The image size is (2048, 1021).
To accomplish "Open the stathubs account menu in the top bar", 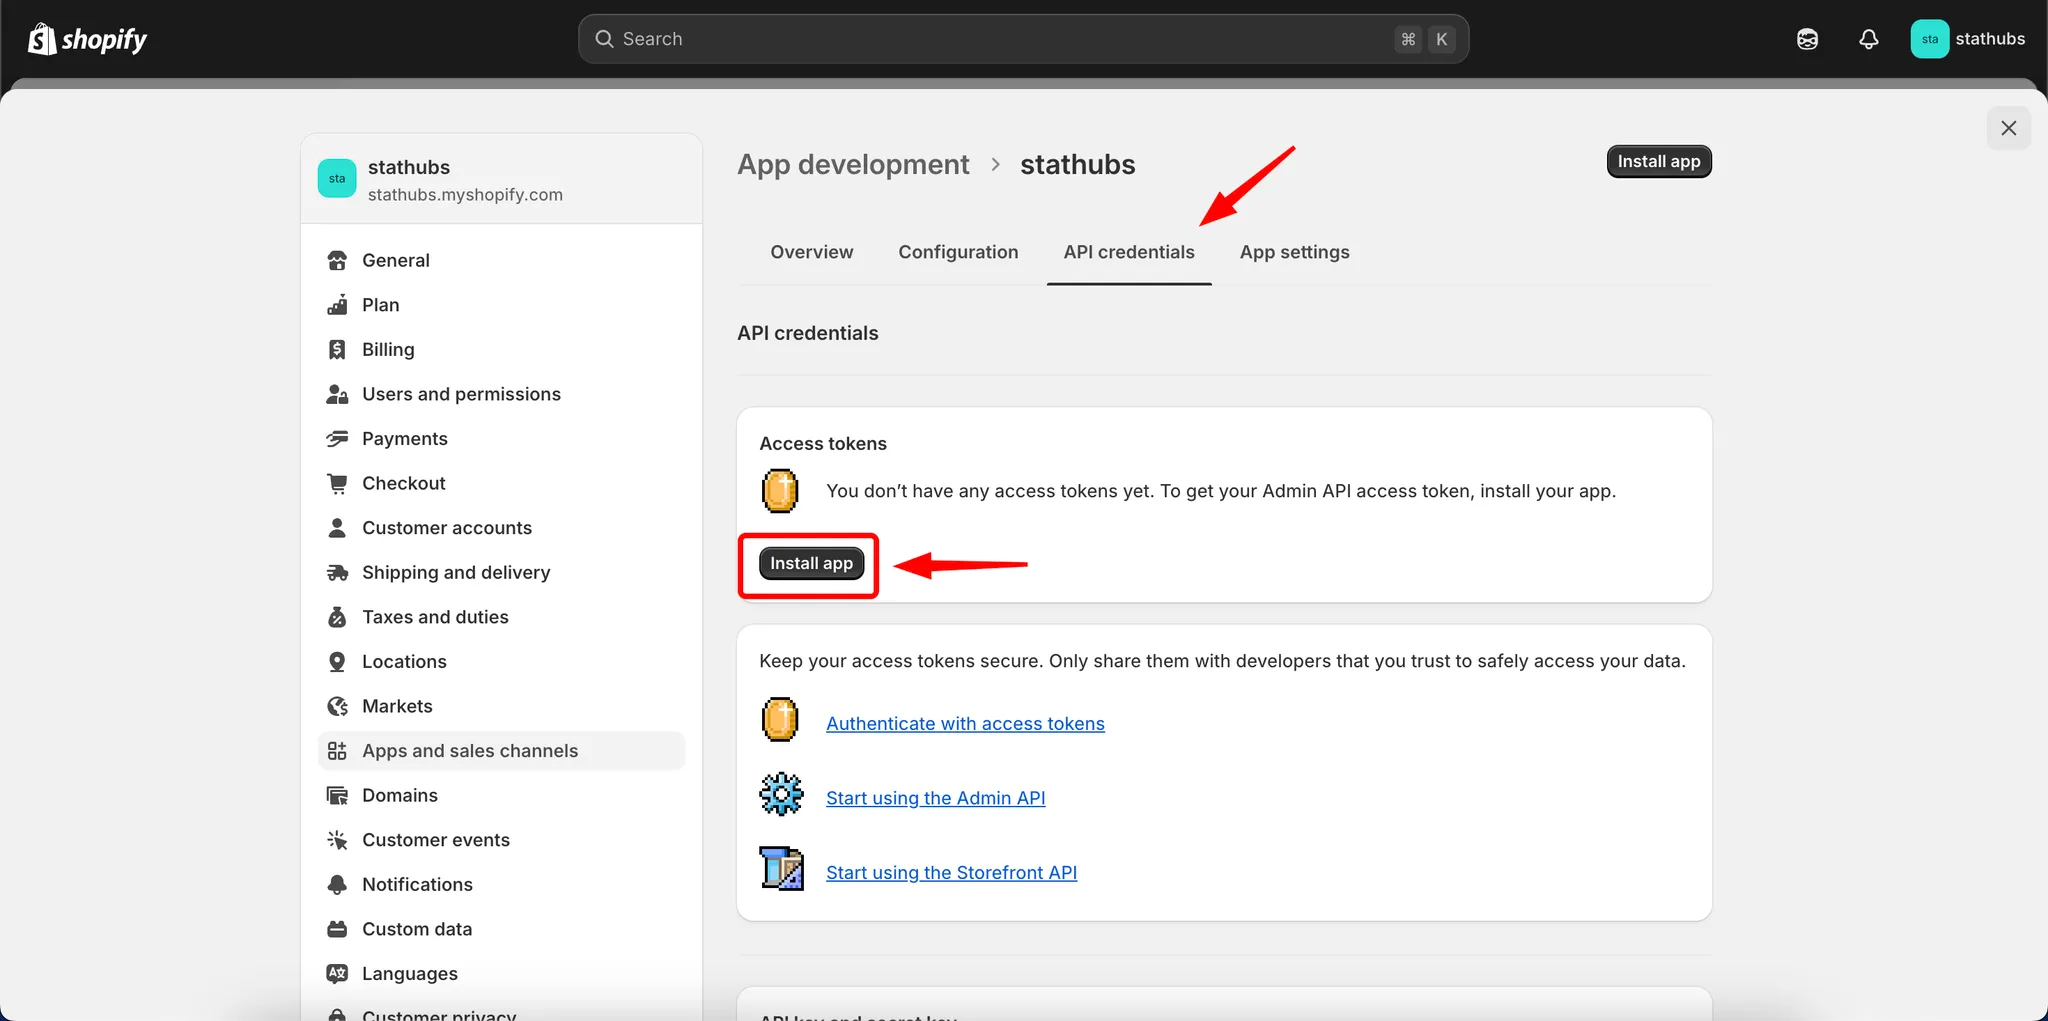I will coord(1968,39).
